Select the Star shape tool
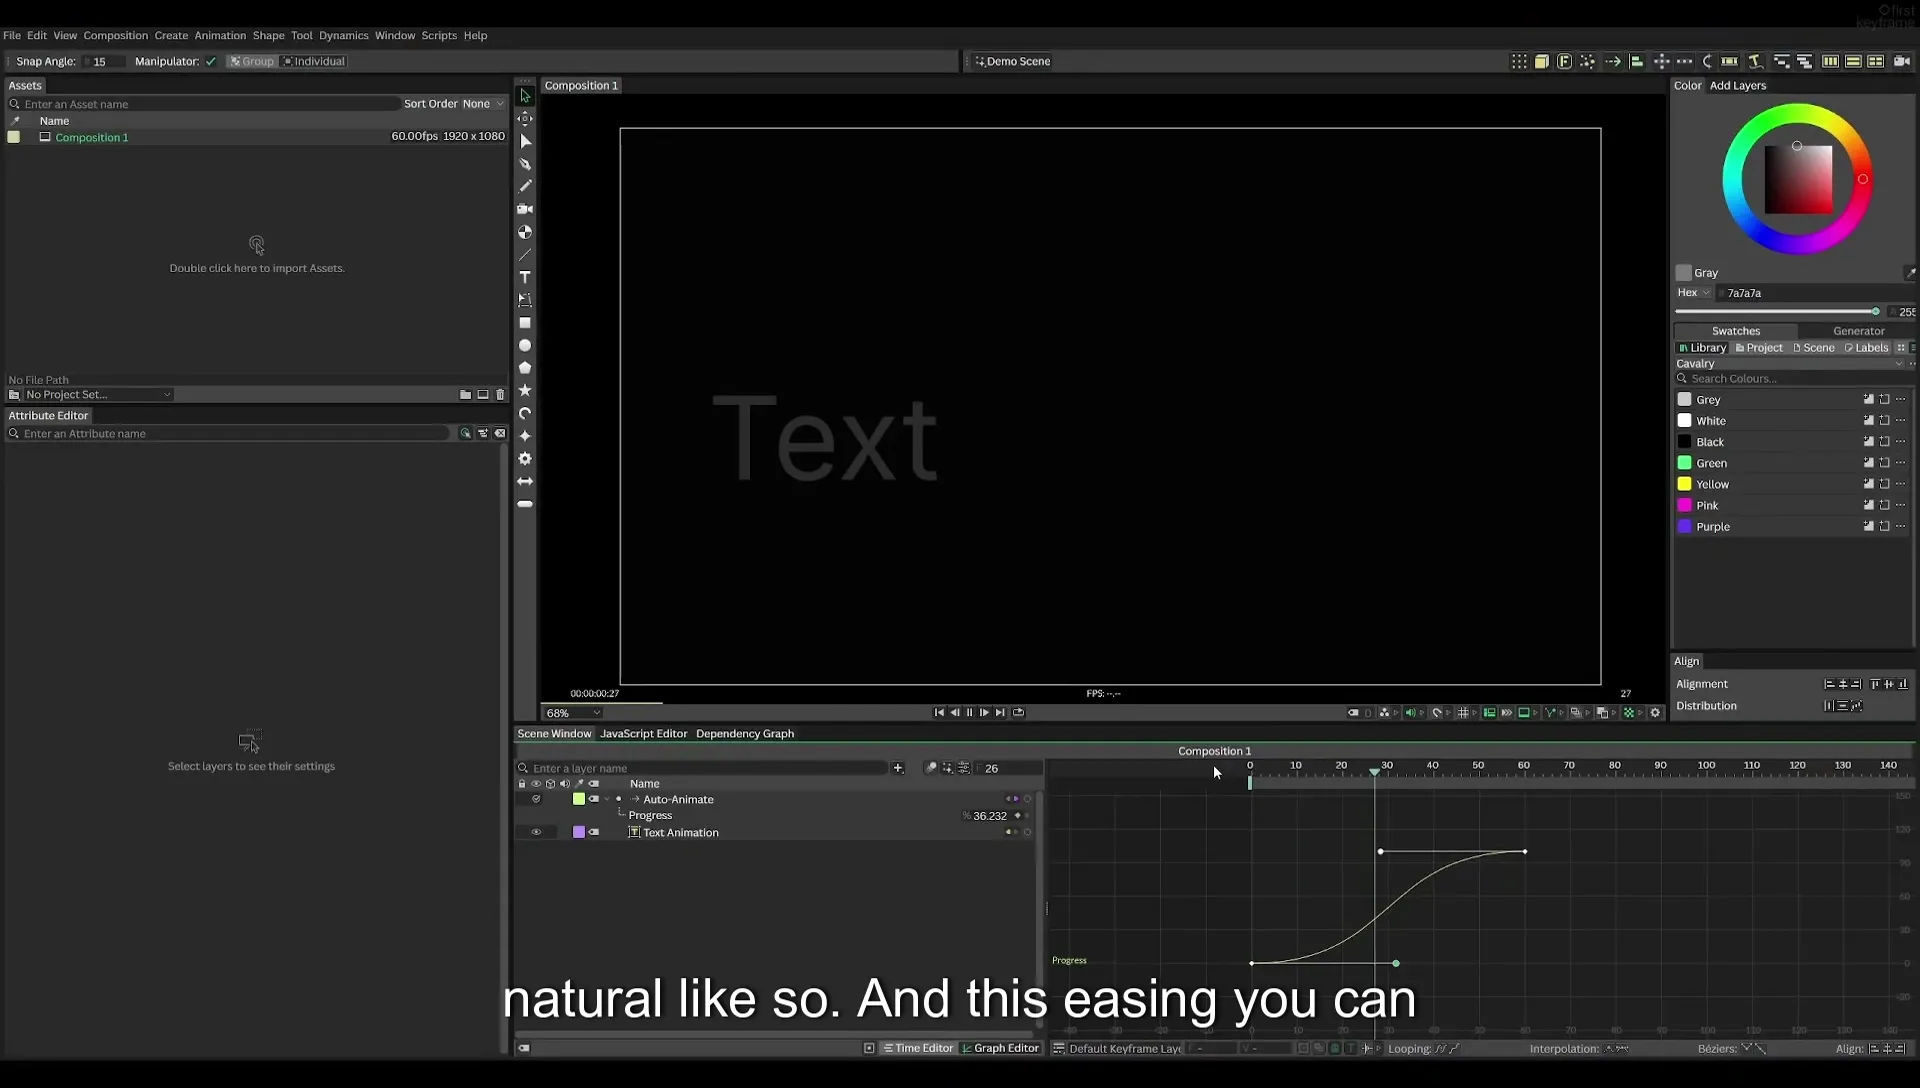The height and width of the screenshot is (1088, 1920). [525, 391]
